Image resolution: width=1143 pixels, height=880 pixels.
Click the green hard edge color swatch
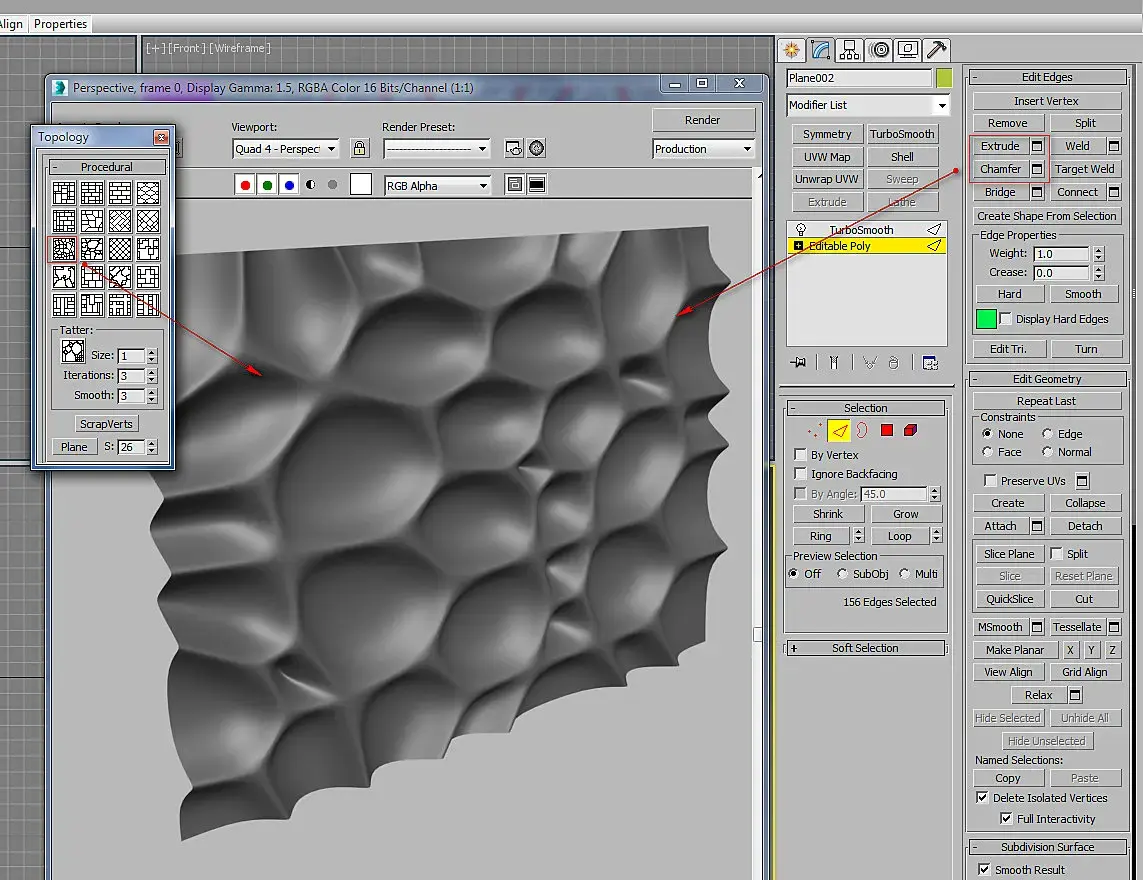coord(986,319)
